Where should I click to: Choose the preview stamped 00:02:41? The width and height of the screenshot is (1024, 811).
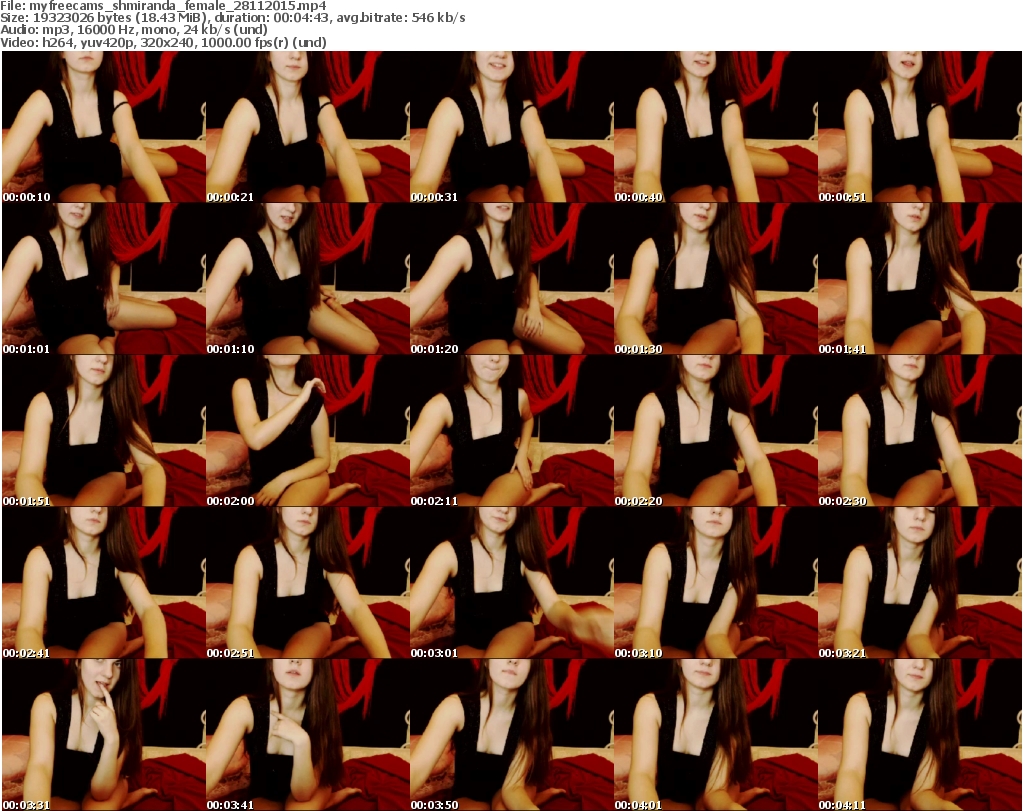[x=104, y=583]
